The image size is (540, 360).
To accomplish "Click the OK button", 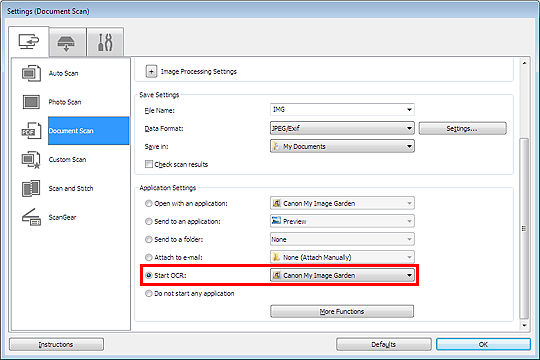I will pos(483,344).
